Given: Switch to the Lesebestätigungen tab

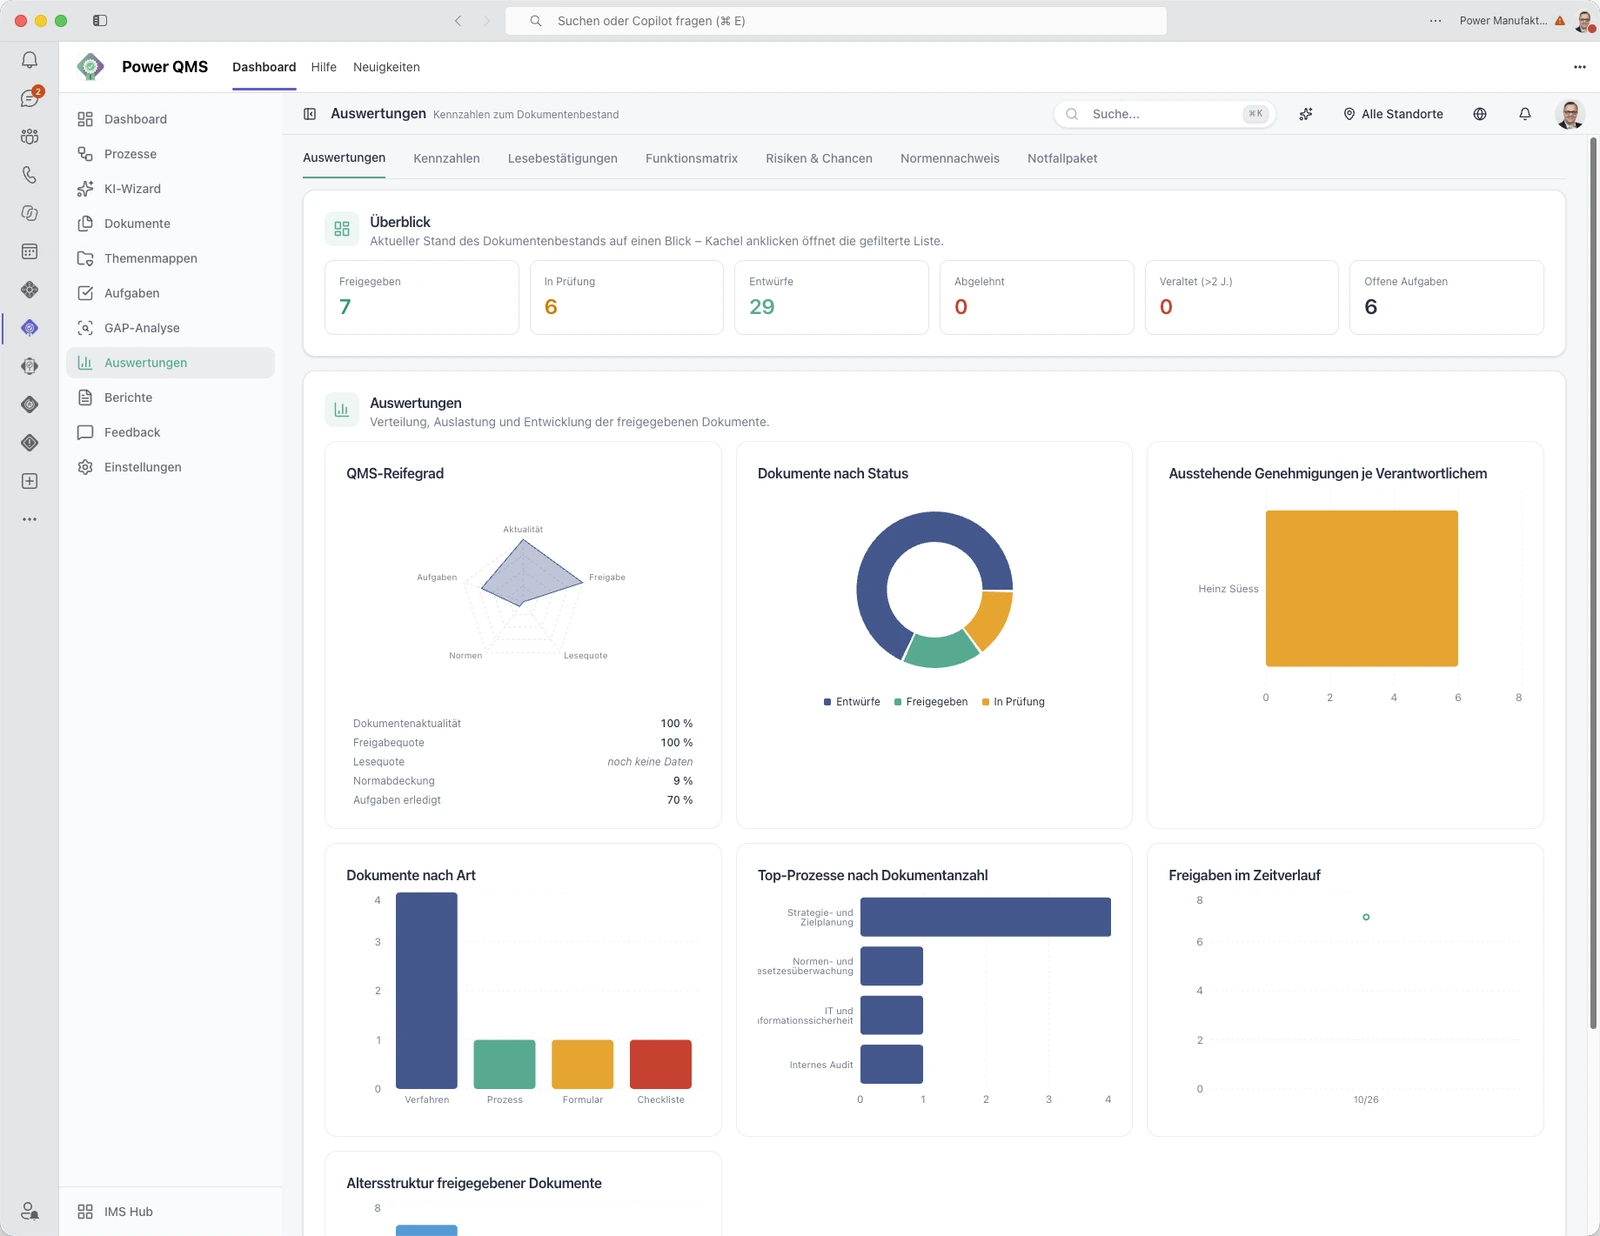Looking at the screenshot, I should coord(562,158).
